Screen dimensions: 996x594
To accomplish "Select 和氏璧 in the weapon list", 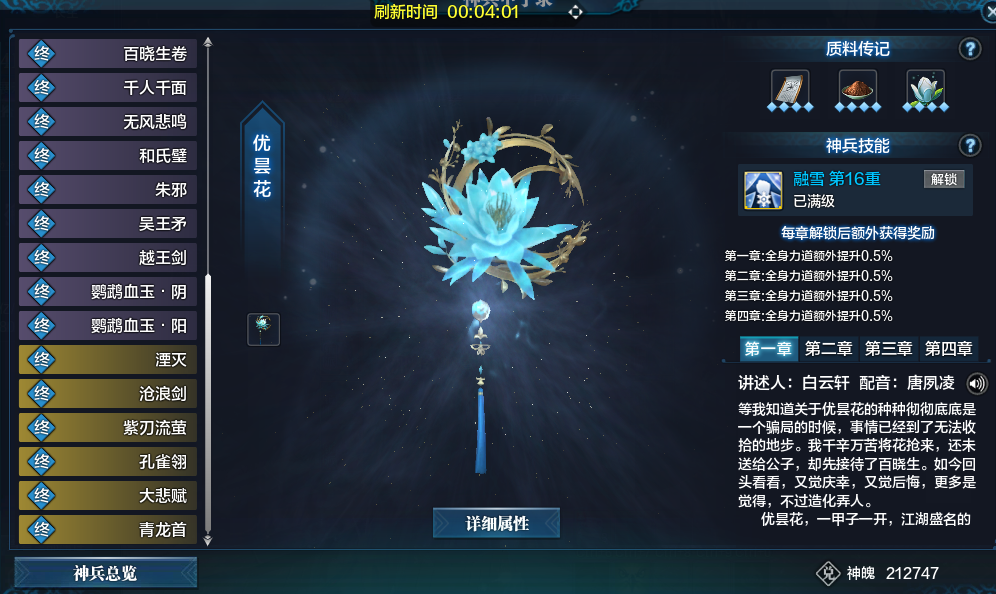I will click(x=108, y=156).
